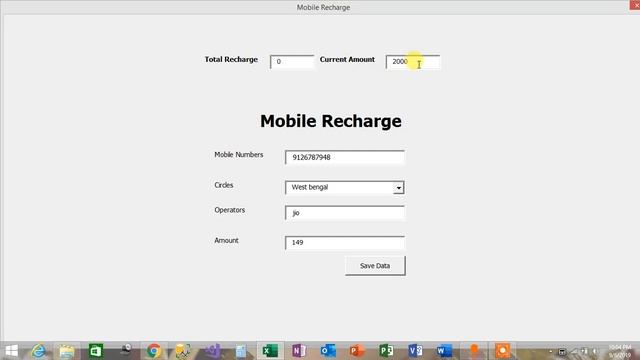This screenshot has width=640, height=360.
Task: Click into the Current Amount field
Action: 413,62
